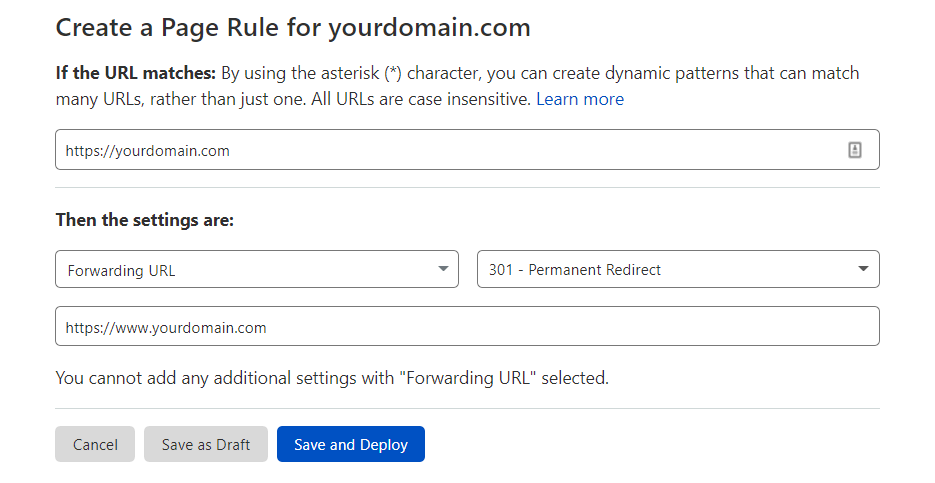Viewport: 935px width, 483px height.
Task: Click the 'Forwarding URL' text in the selector
Action: pos(121,270)
